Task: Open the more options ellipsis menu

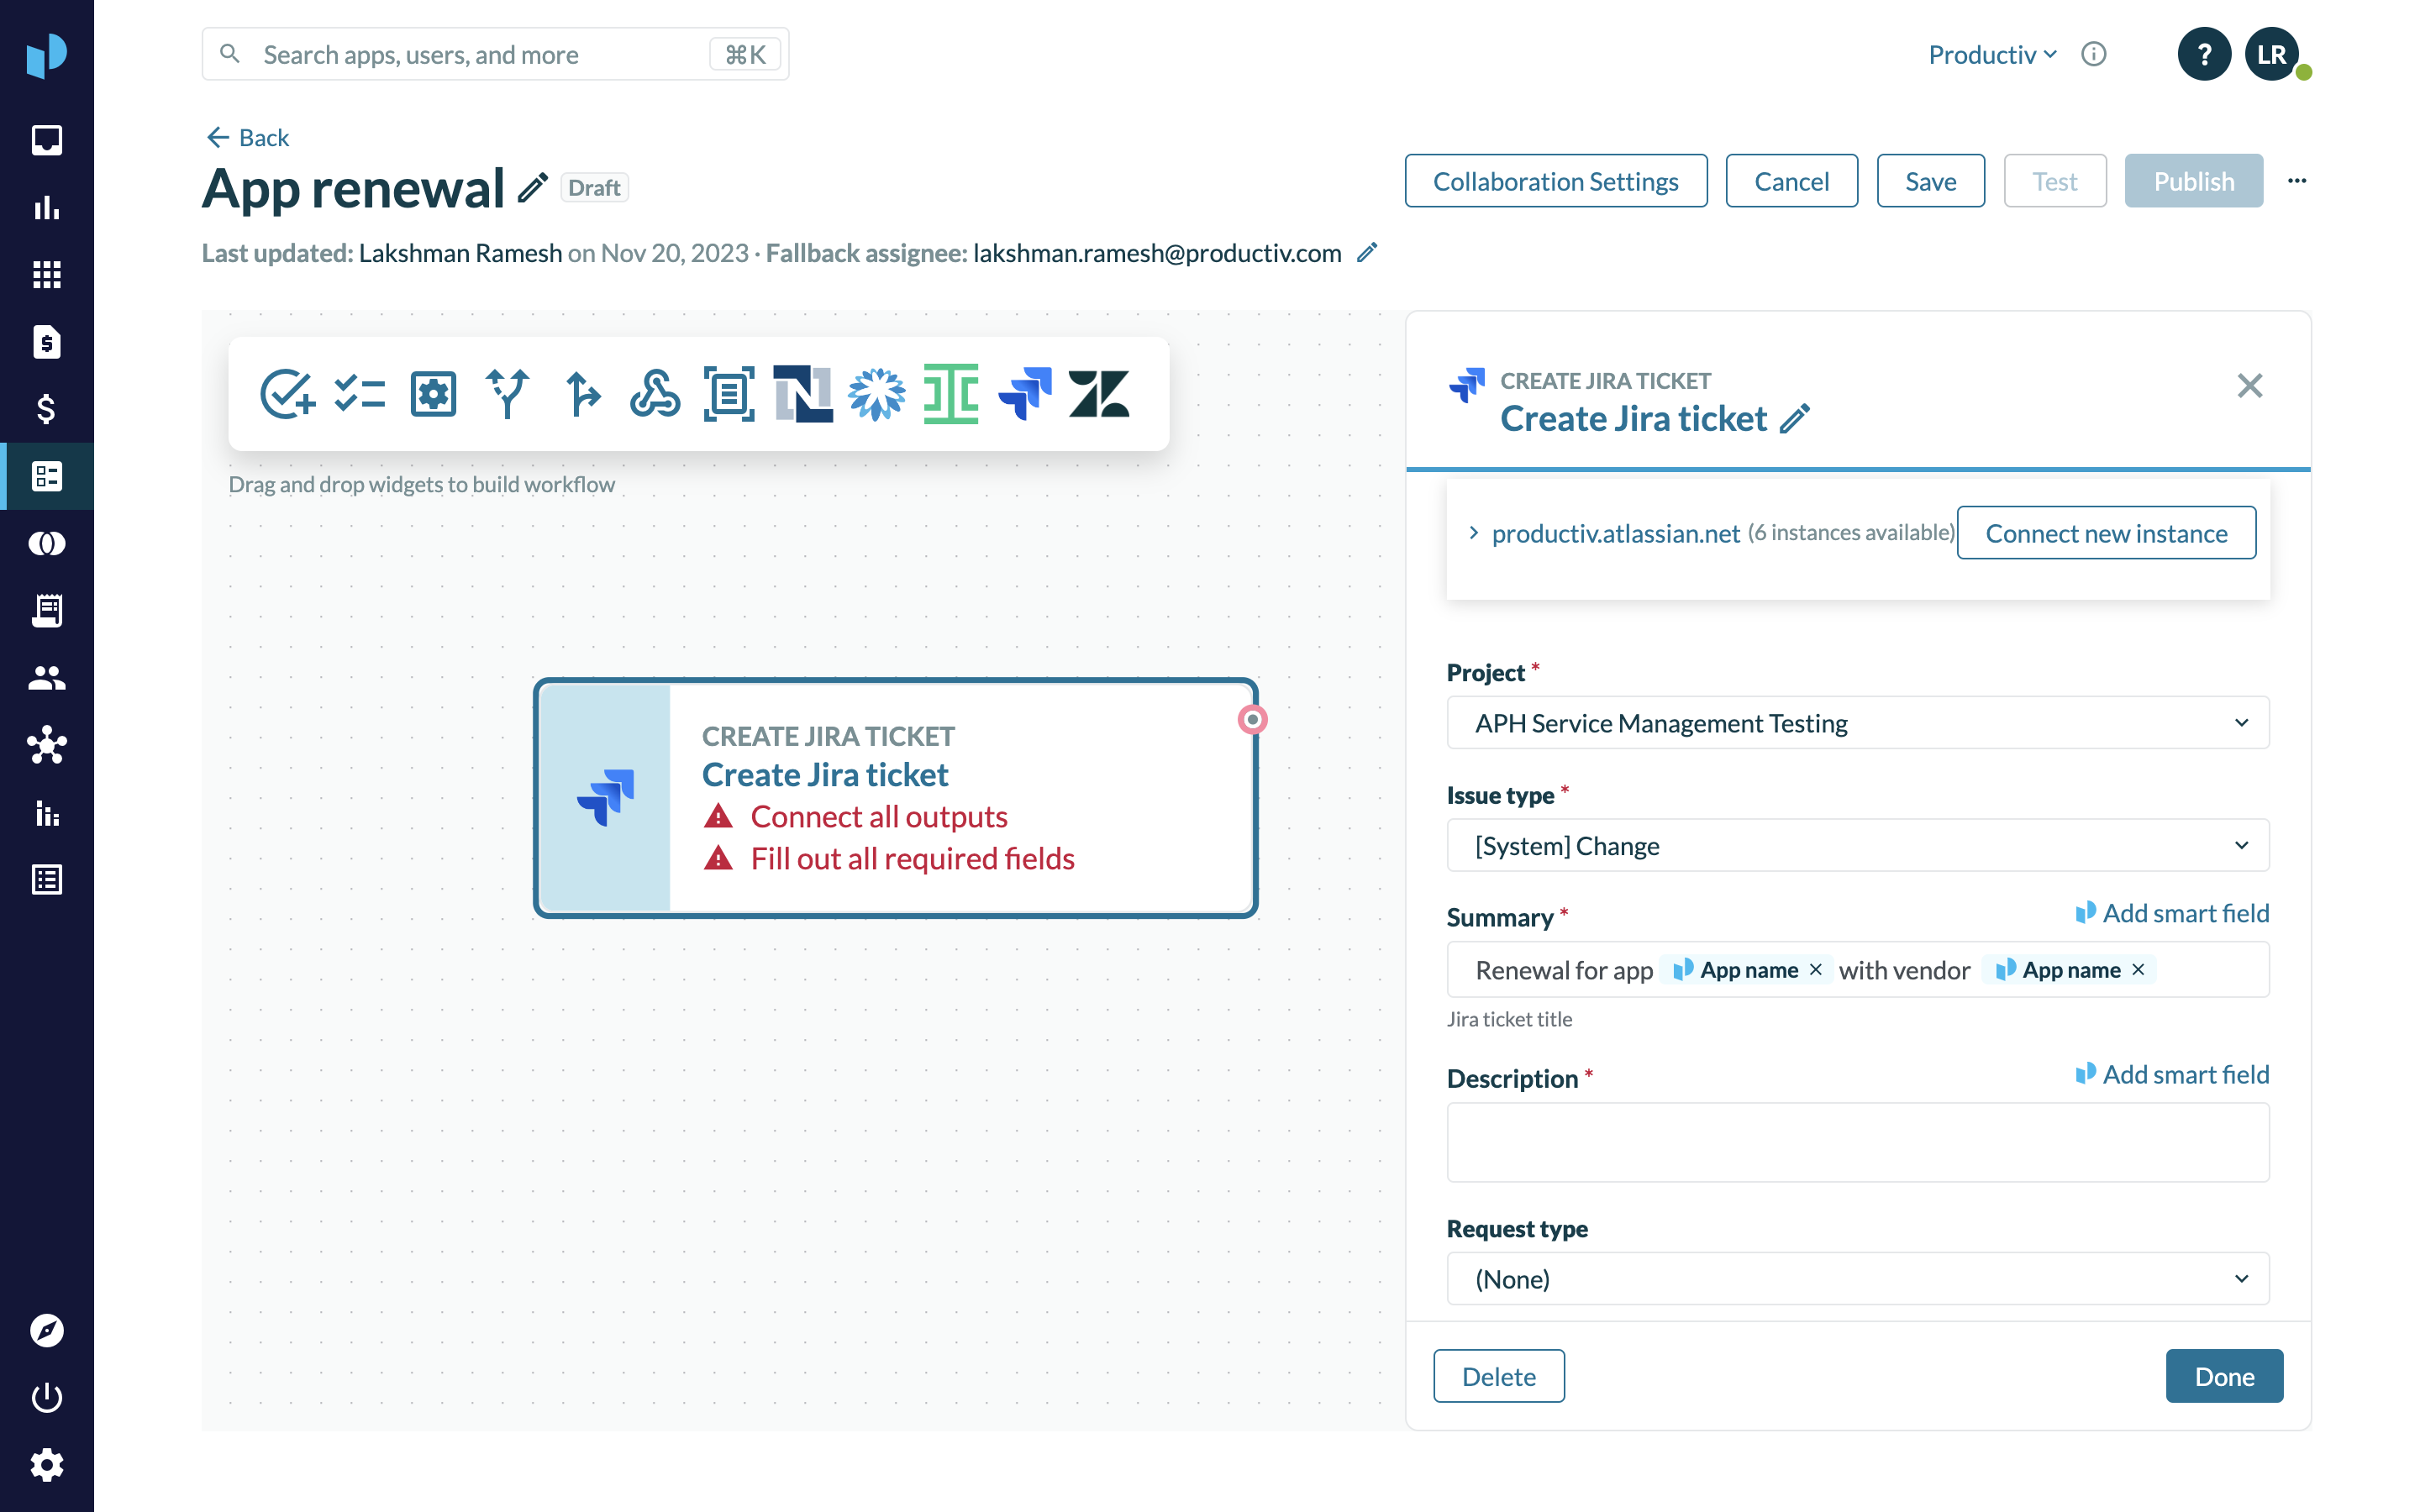Action: point(2297,181)
